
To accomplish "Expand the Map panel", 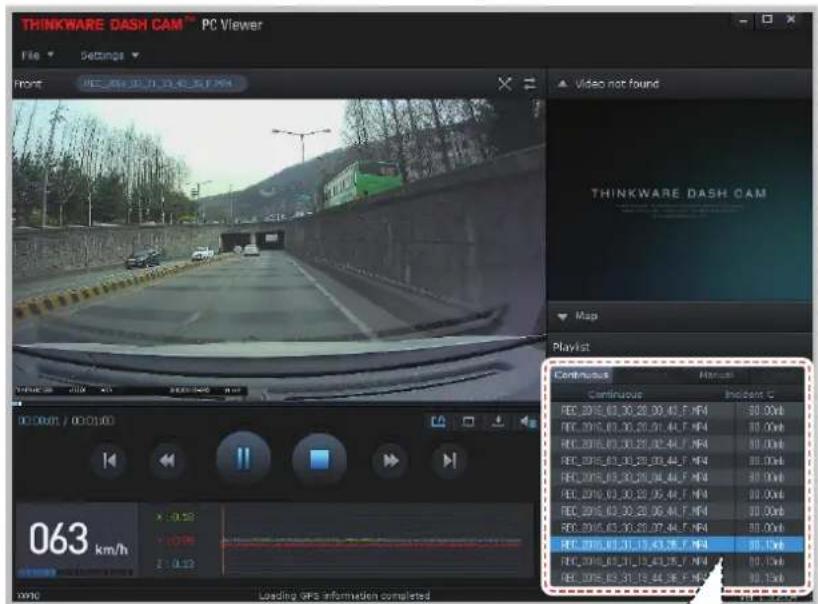I will 562,317.
